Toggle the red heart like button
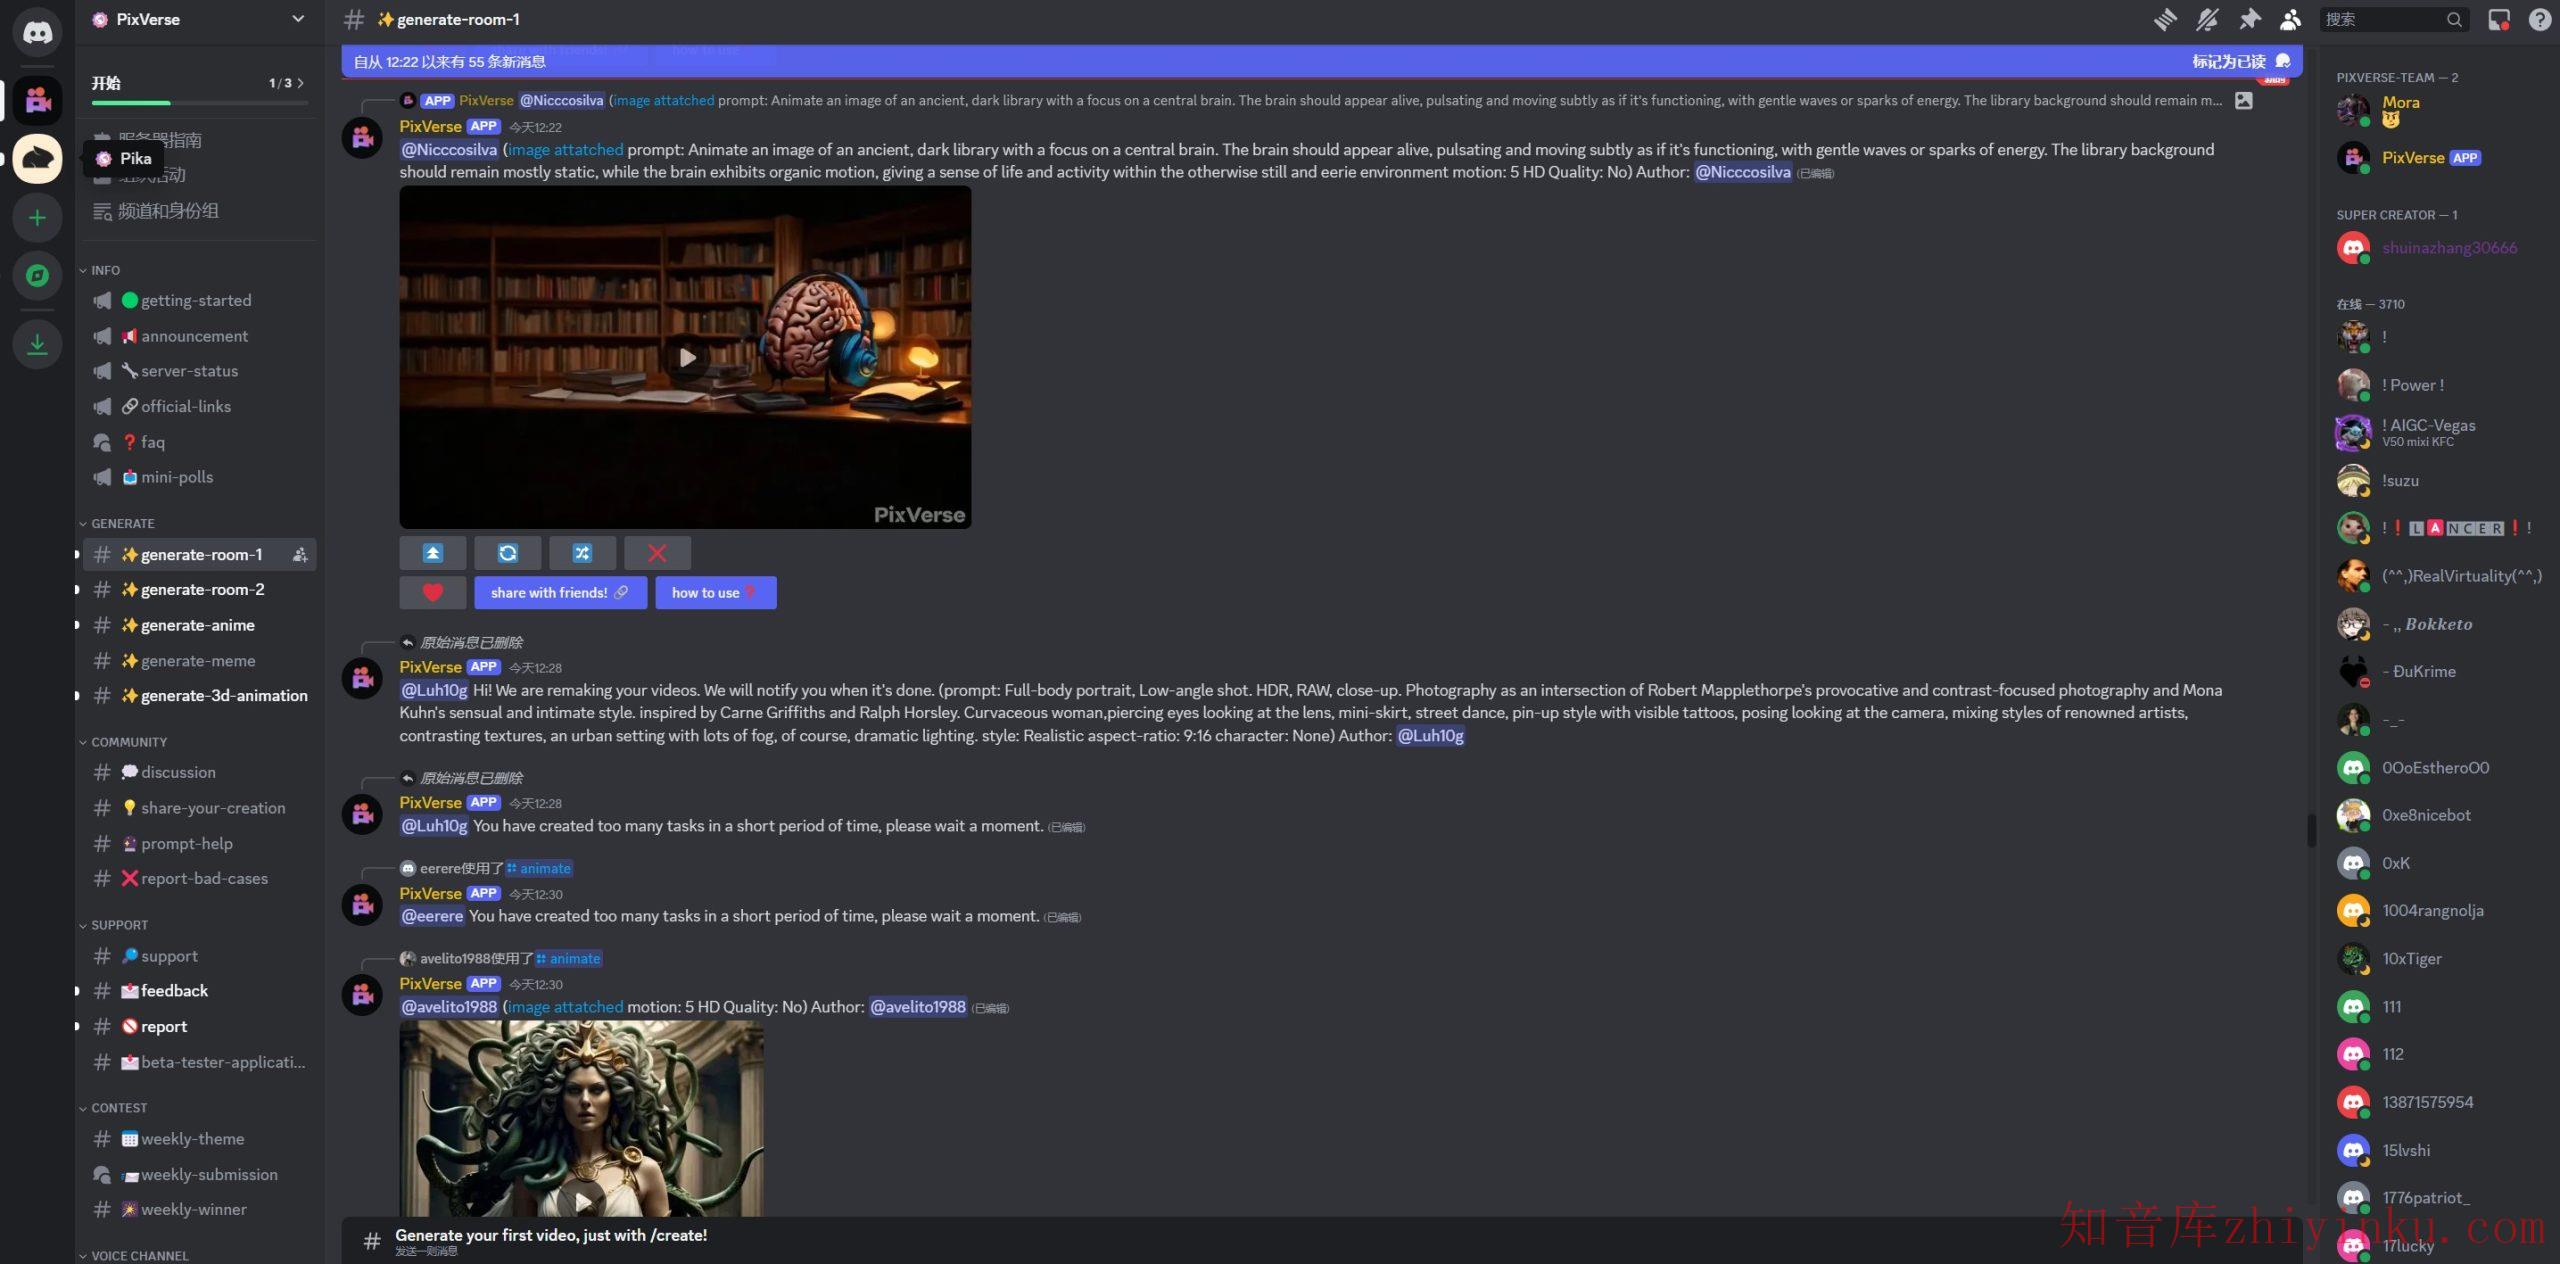This screenshot has width=2560, height=1264. click(x=432, y=593)
